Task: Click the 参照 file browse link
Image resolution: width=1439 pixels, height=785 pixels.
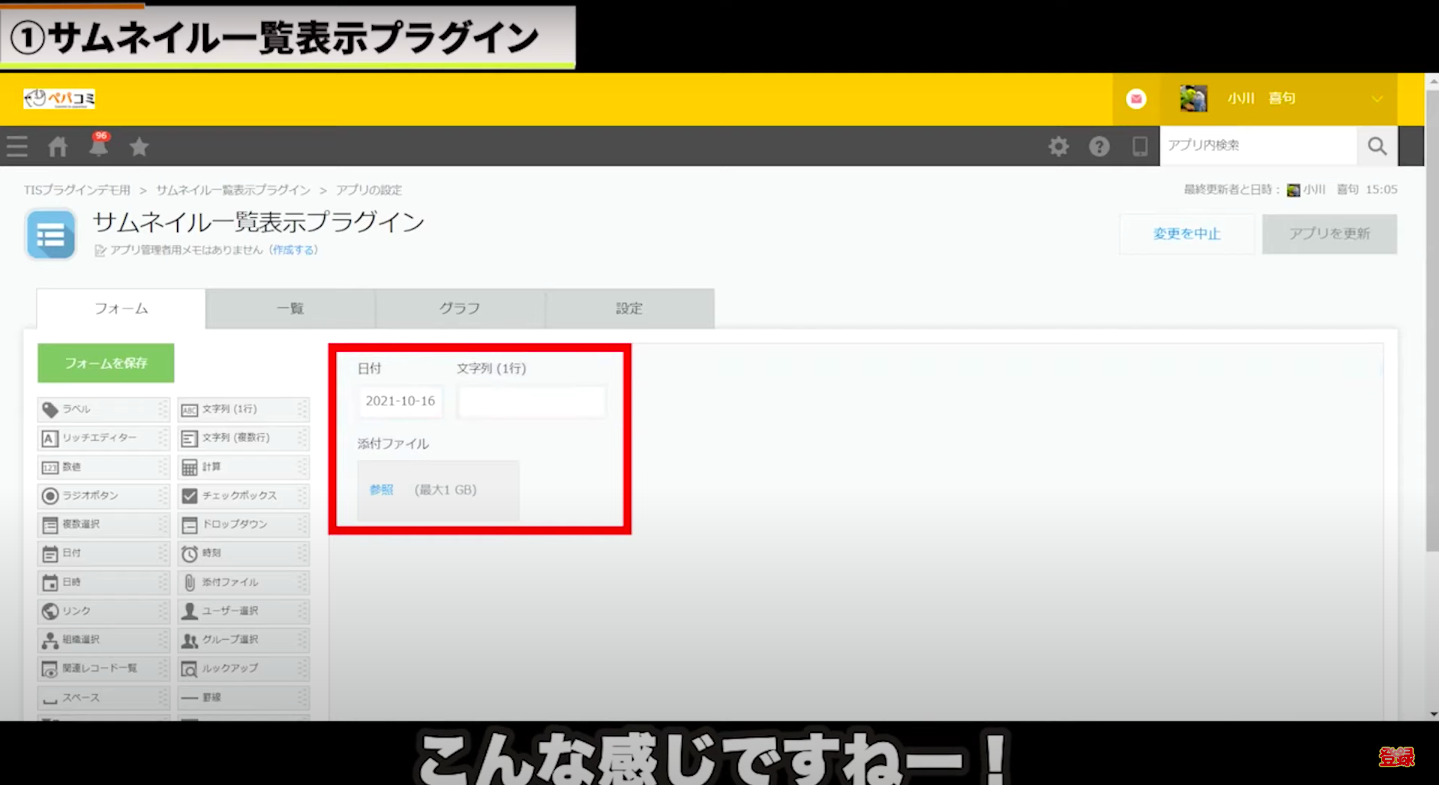Action: [381, 490]
